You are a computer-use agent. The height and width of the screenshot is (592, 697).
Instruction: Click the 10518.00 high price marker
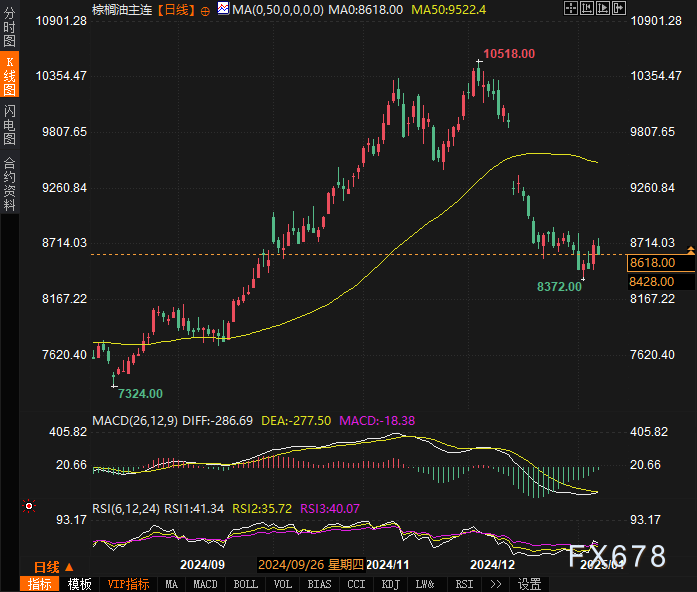[509, 53]
